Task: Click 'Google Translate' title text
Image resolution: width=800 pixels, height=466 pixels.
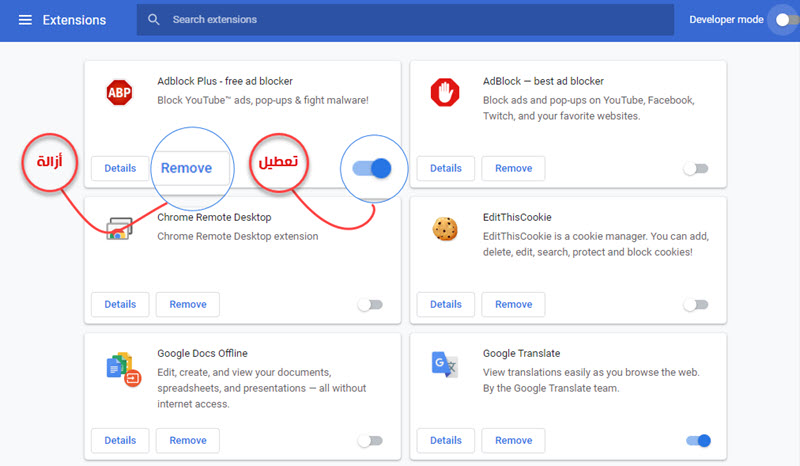Action: point(521,353)
